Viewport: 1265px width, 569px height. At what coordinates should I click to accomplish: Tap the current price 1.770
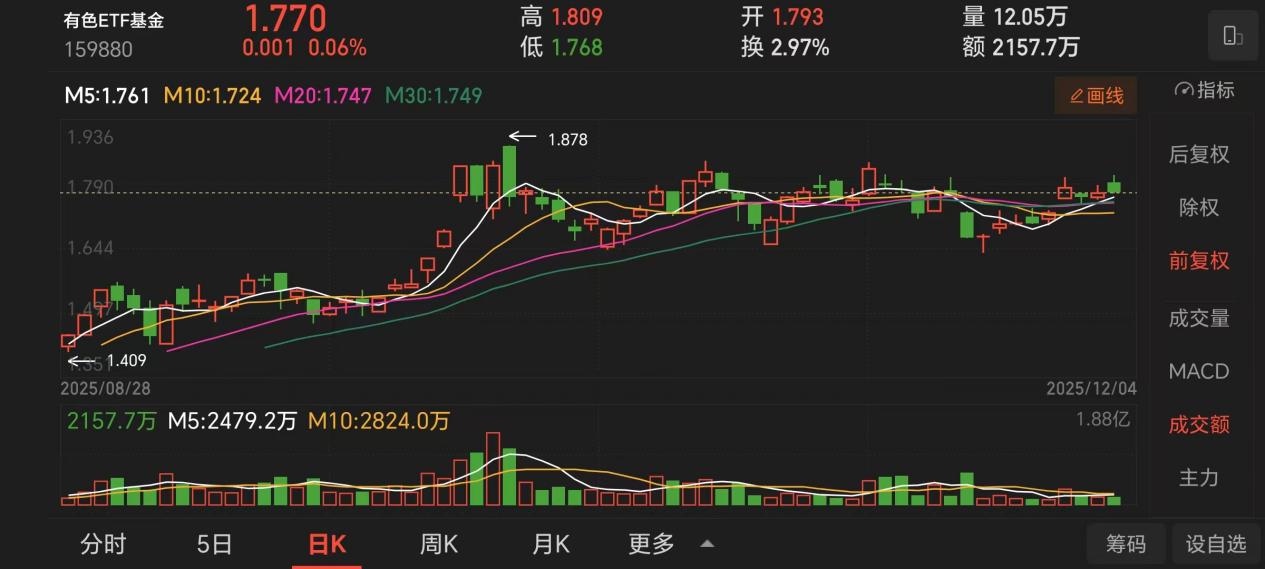[285, 18]
